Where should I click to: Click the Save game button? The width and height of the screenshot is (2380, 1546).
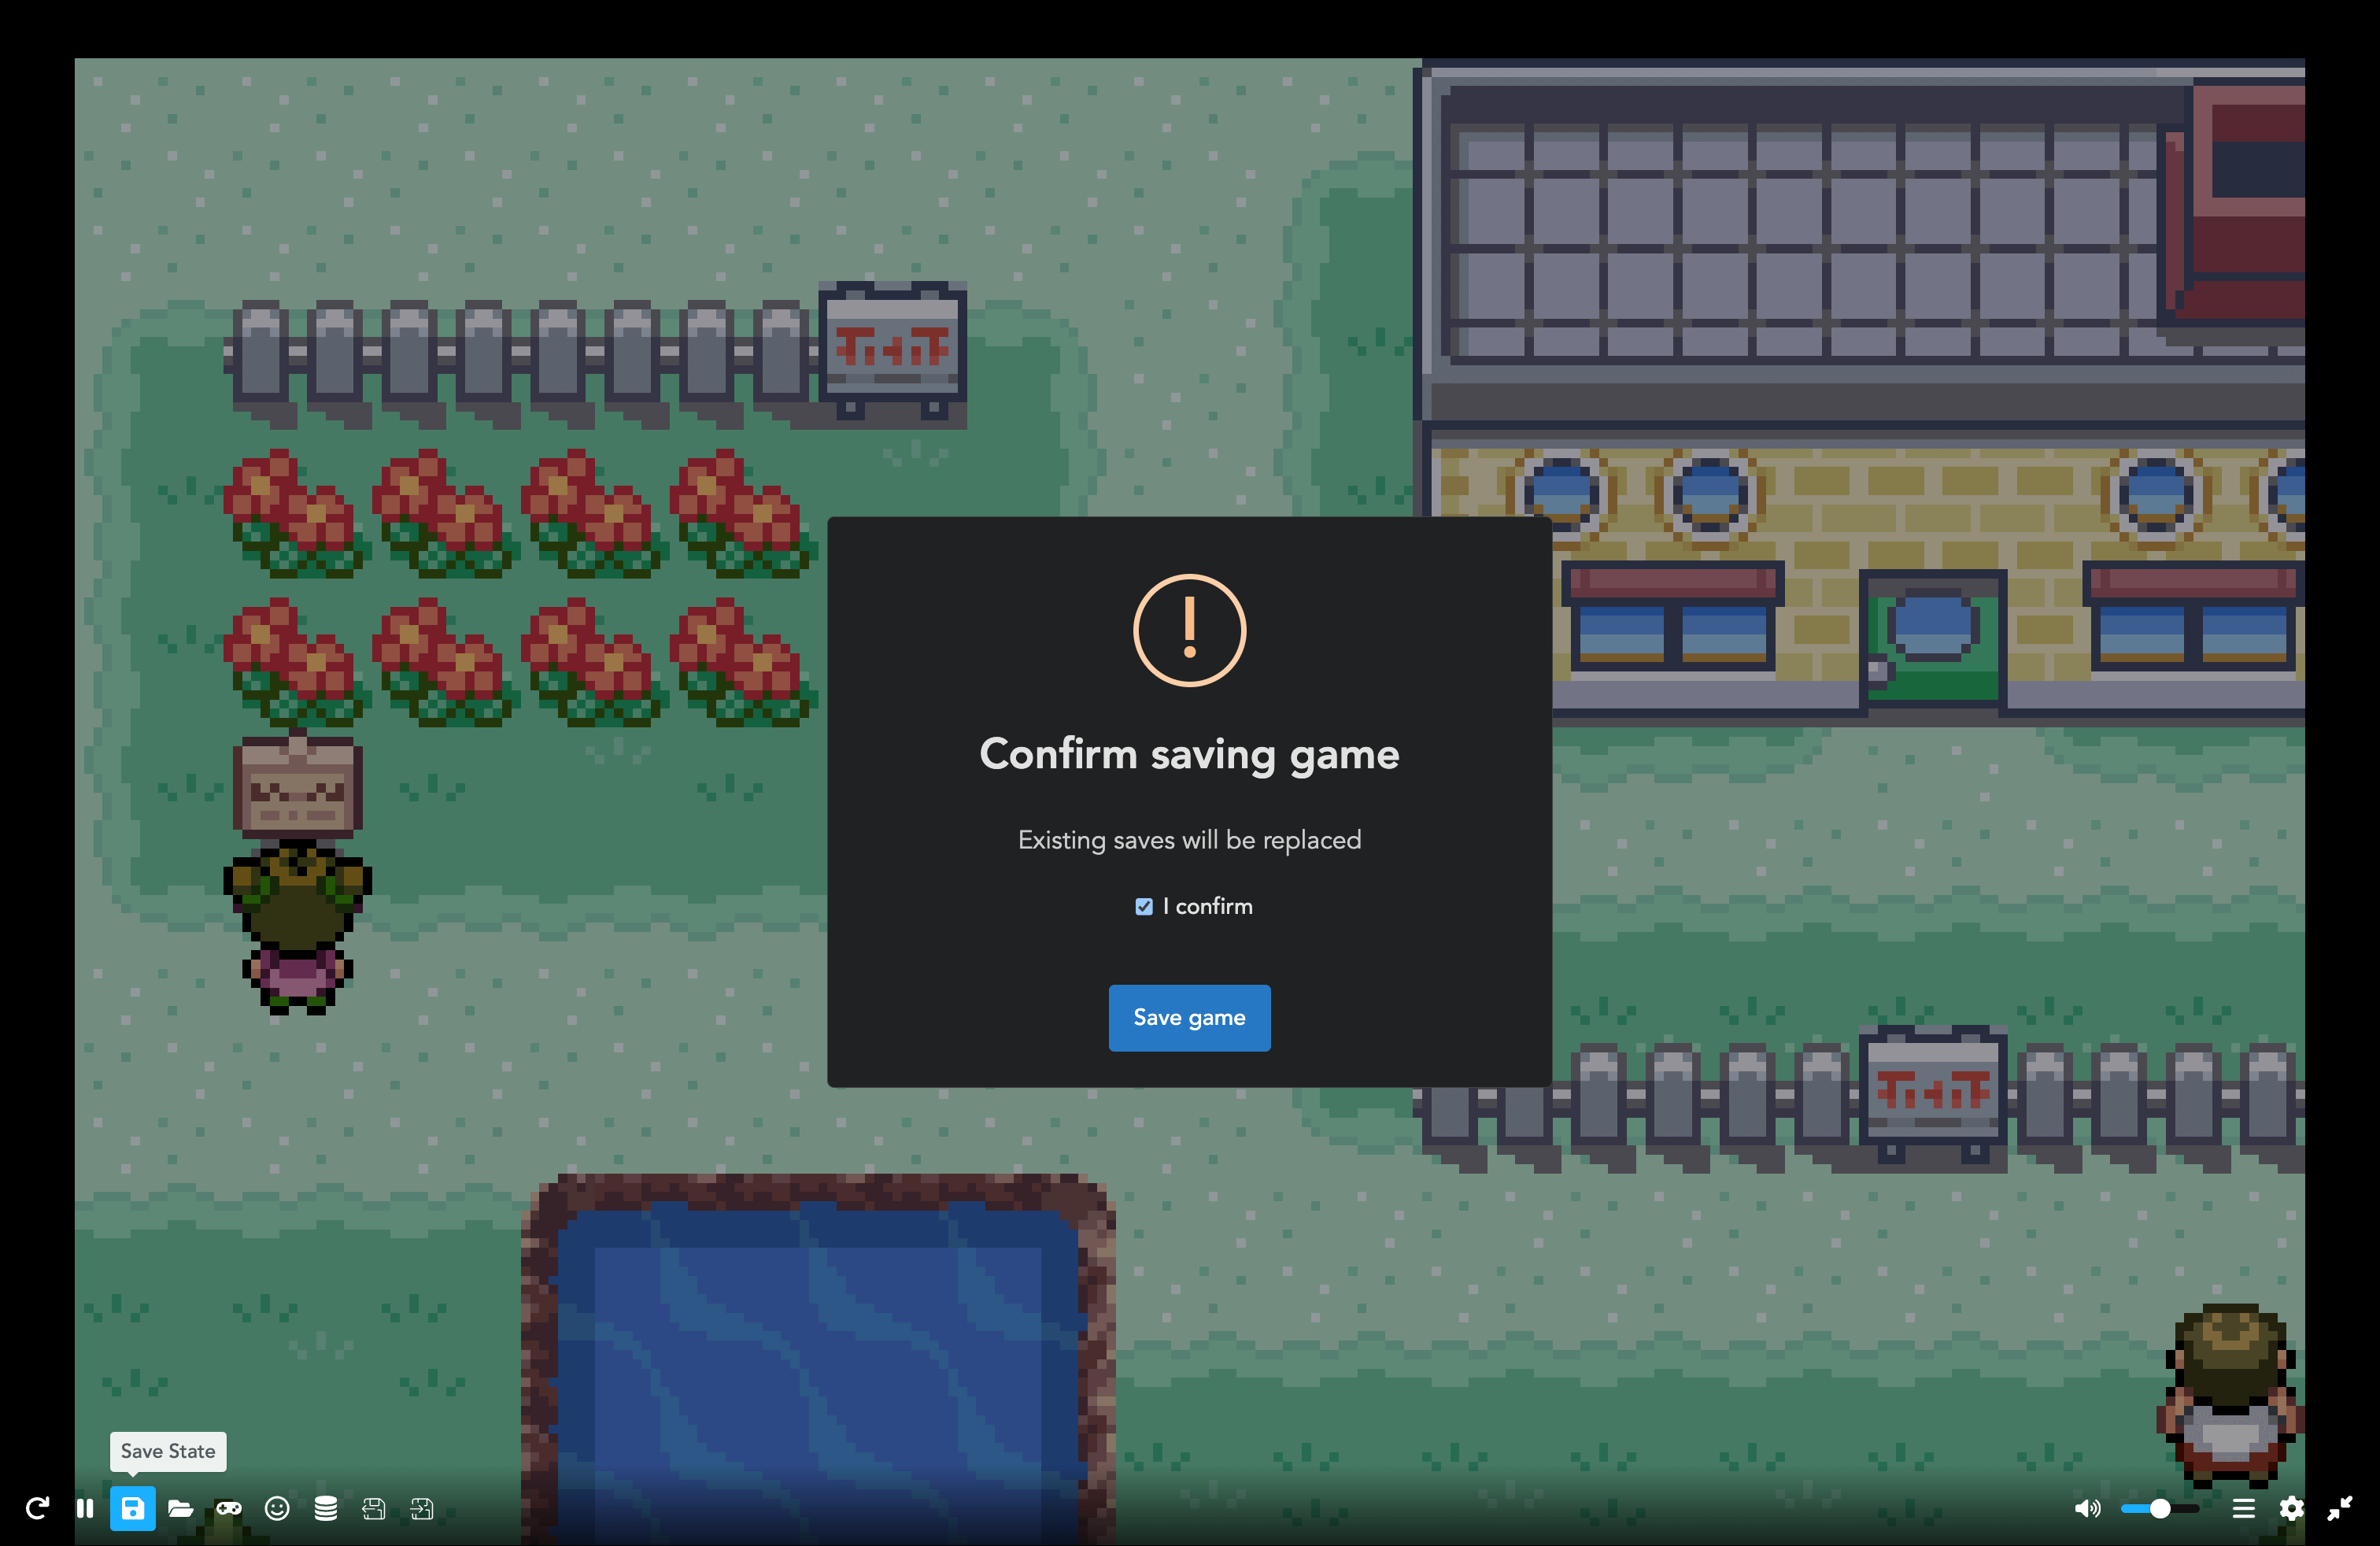click(x=1188, y=1017)
